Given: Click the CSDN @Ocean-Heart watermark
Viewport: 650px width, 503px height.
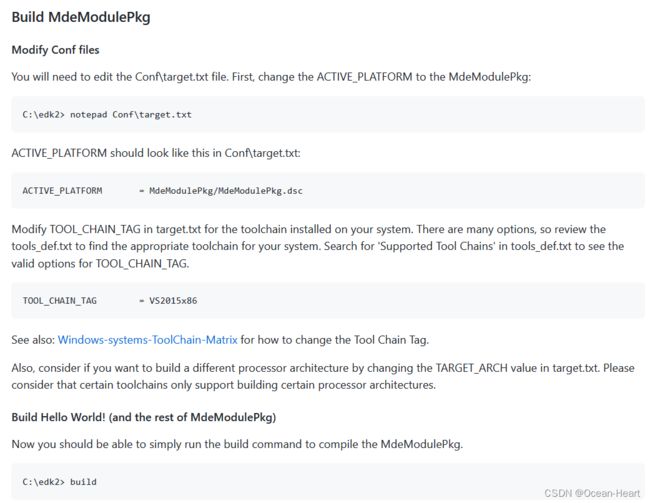Looking at the screenshot, I should pyautogui.click(x=592, y=493).
